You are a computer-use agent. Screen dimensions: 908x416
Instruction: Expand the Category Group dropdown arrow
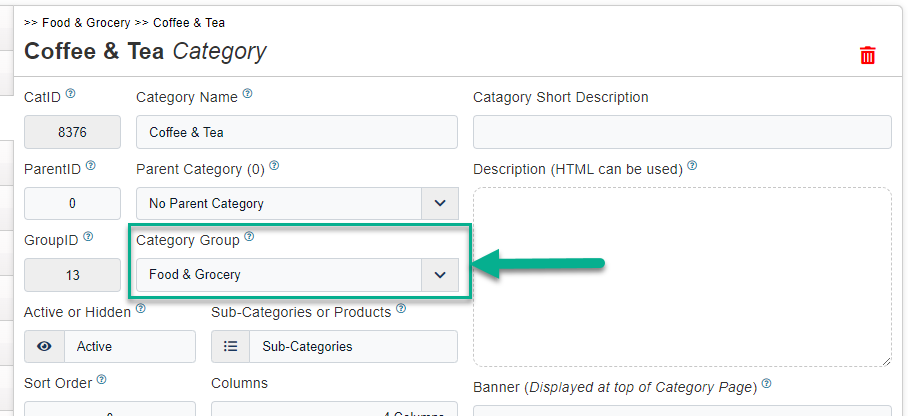[x=439, y=274]
